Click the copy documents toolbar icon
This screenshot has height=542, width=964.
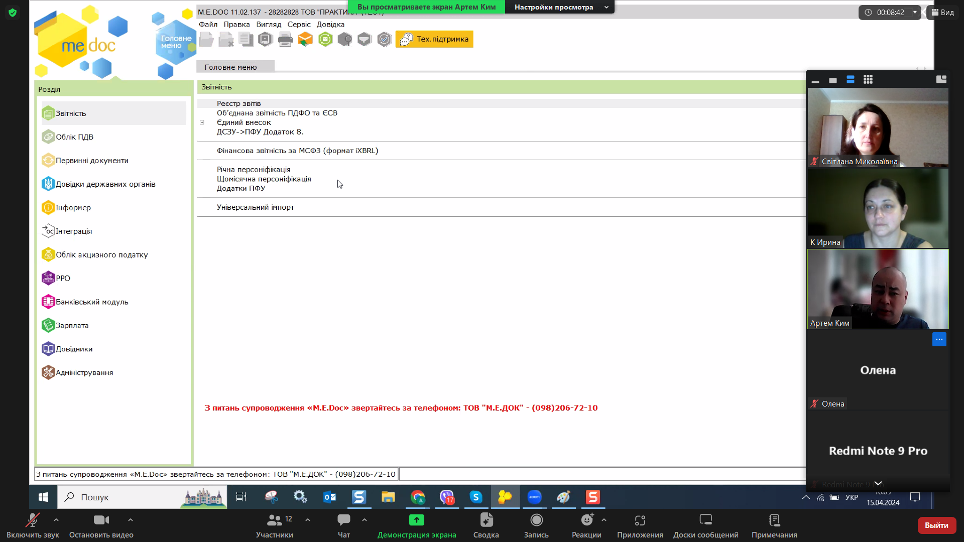(x=246, y=39)
